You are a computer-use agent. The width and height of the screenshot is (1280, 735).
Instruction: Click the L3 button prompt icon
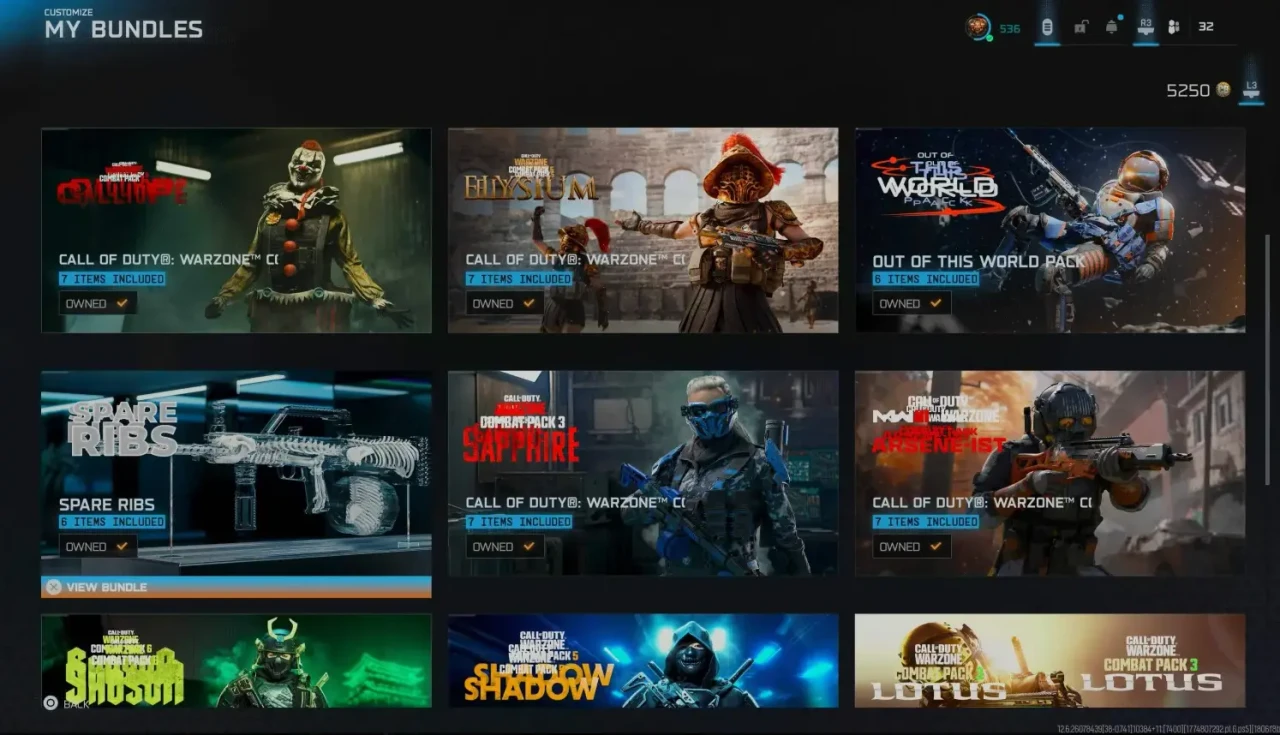[x=1250, y=90]
